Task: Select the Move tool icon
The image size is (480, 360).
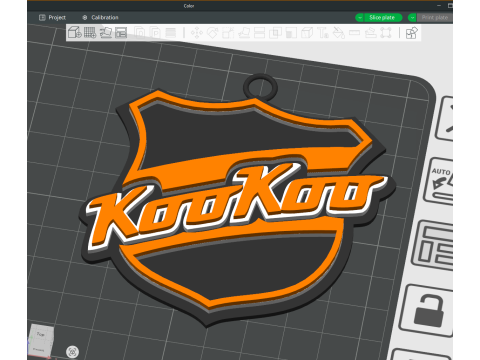Action: point(197,33)
